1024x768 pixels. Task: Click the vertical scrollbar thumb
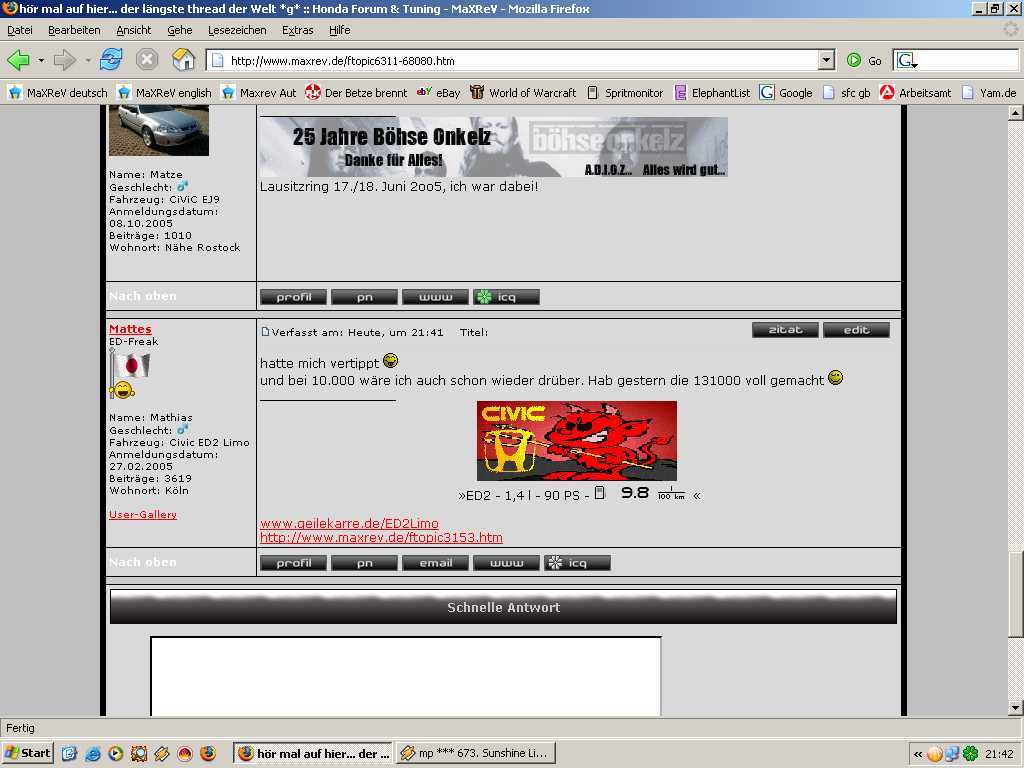pyautogui.click(x=1016, y=594)
